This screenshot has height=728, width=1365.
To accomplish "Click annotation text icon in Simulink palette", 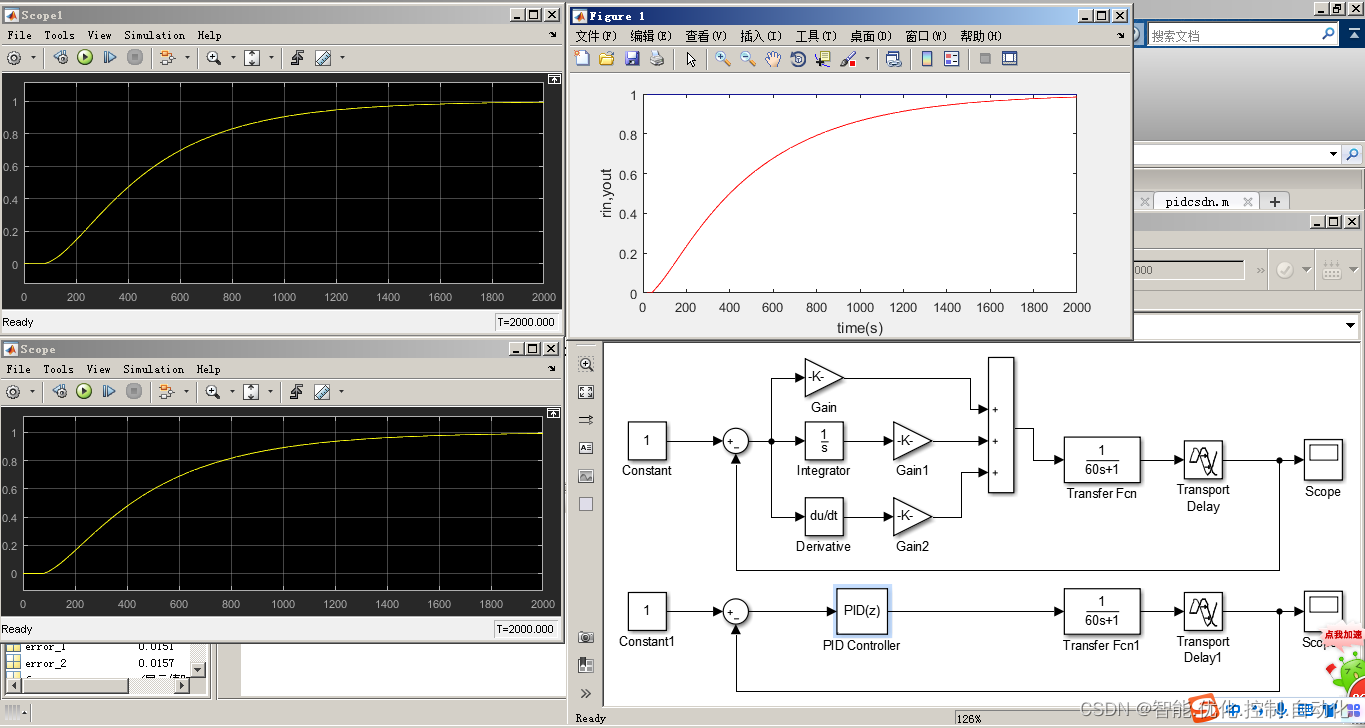I will (x=586, y=448).
